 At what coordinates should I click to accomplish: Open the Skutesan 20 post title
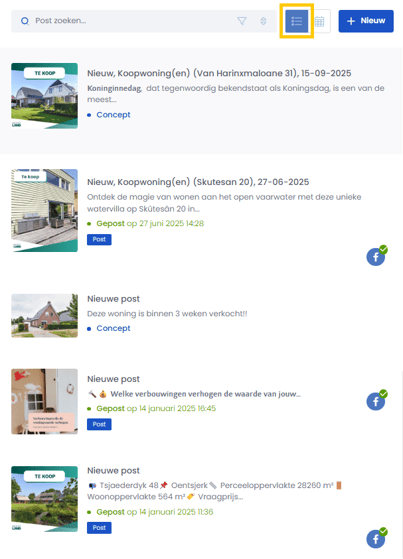click(198, 182)
